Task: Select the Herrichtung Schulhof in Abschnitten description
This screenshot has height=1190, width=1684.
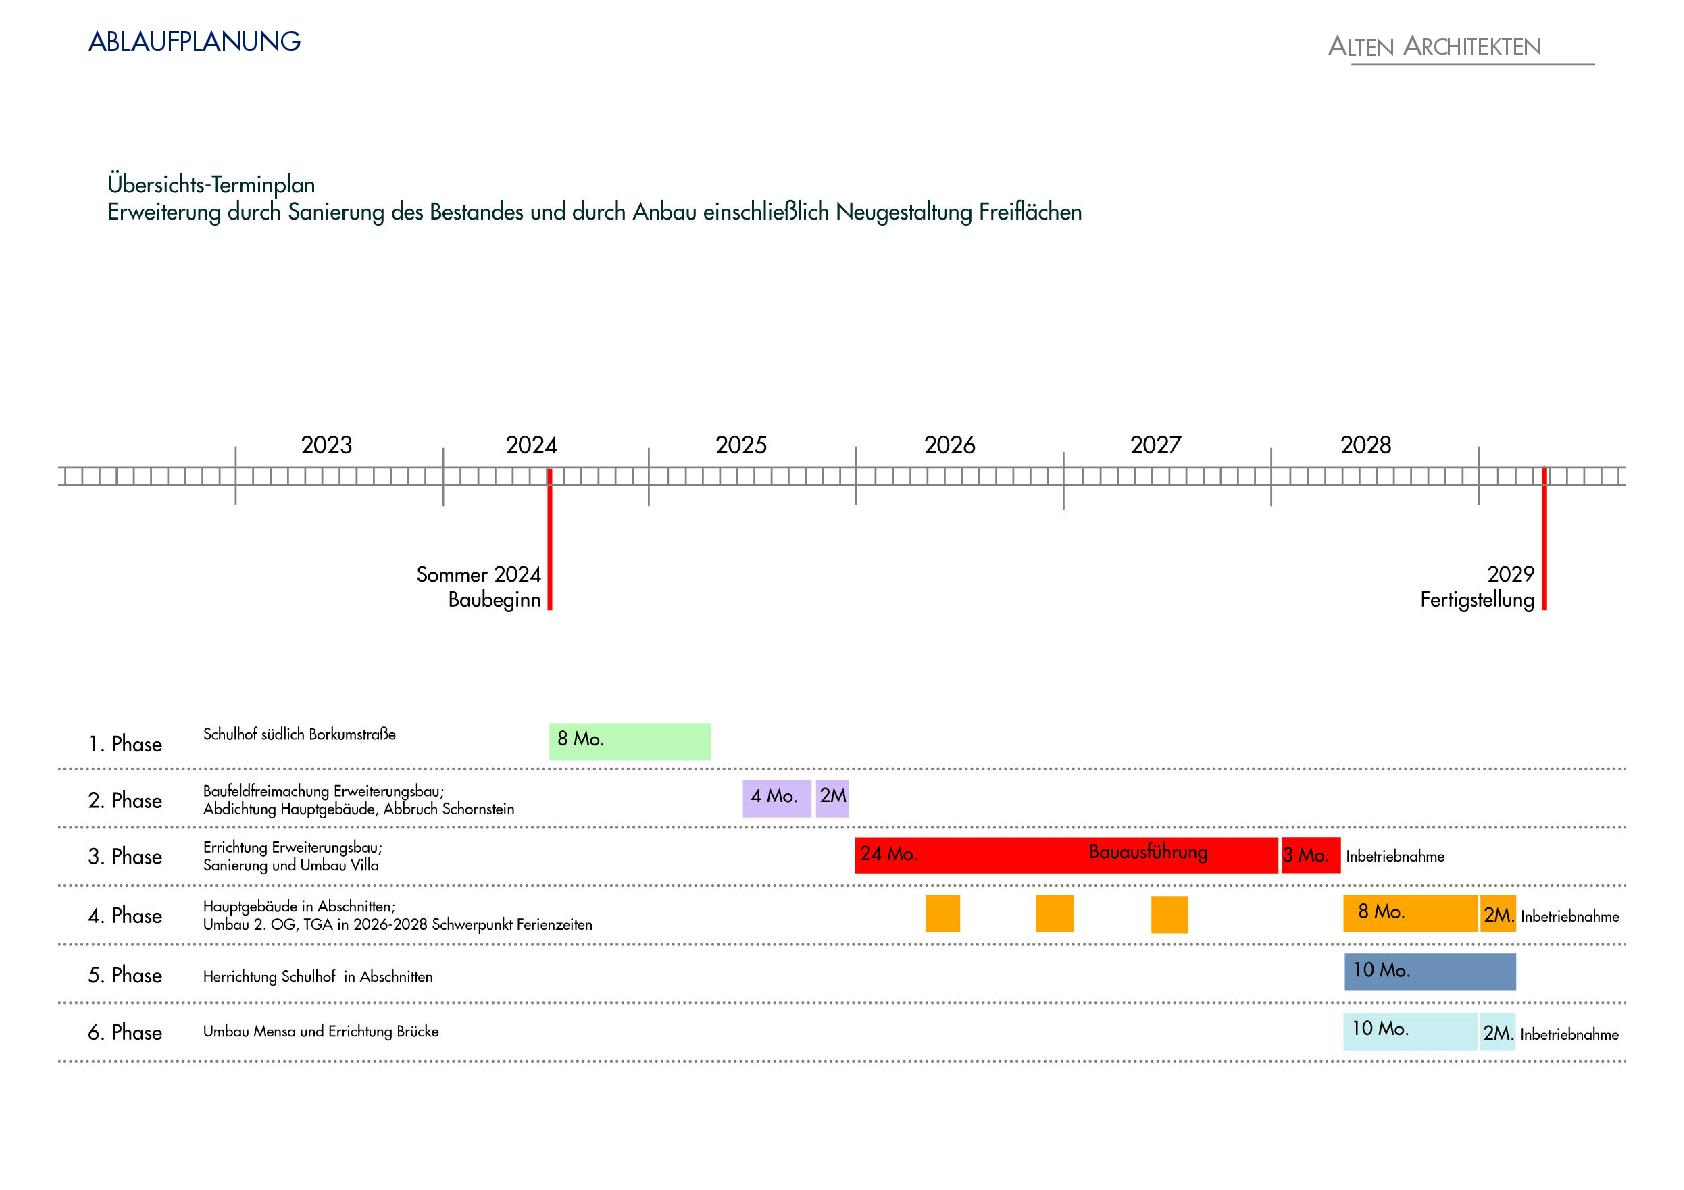Action: coord(317,977)
